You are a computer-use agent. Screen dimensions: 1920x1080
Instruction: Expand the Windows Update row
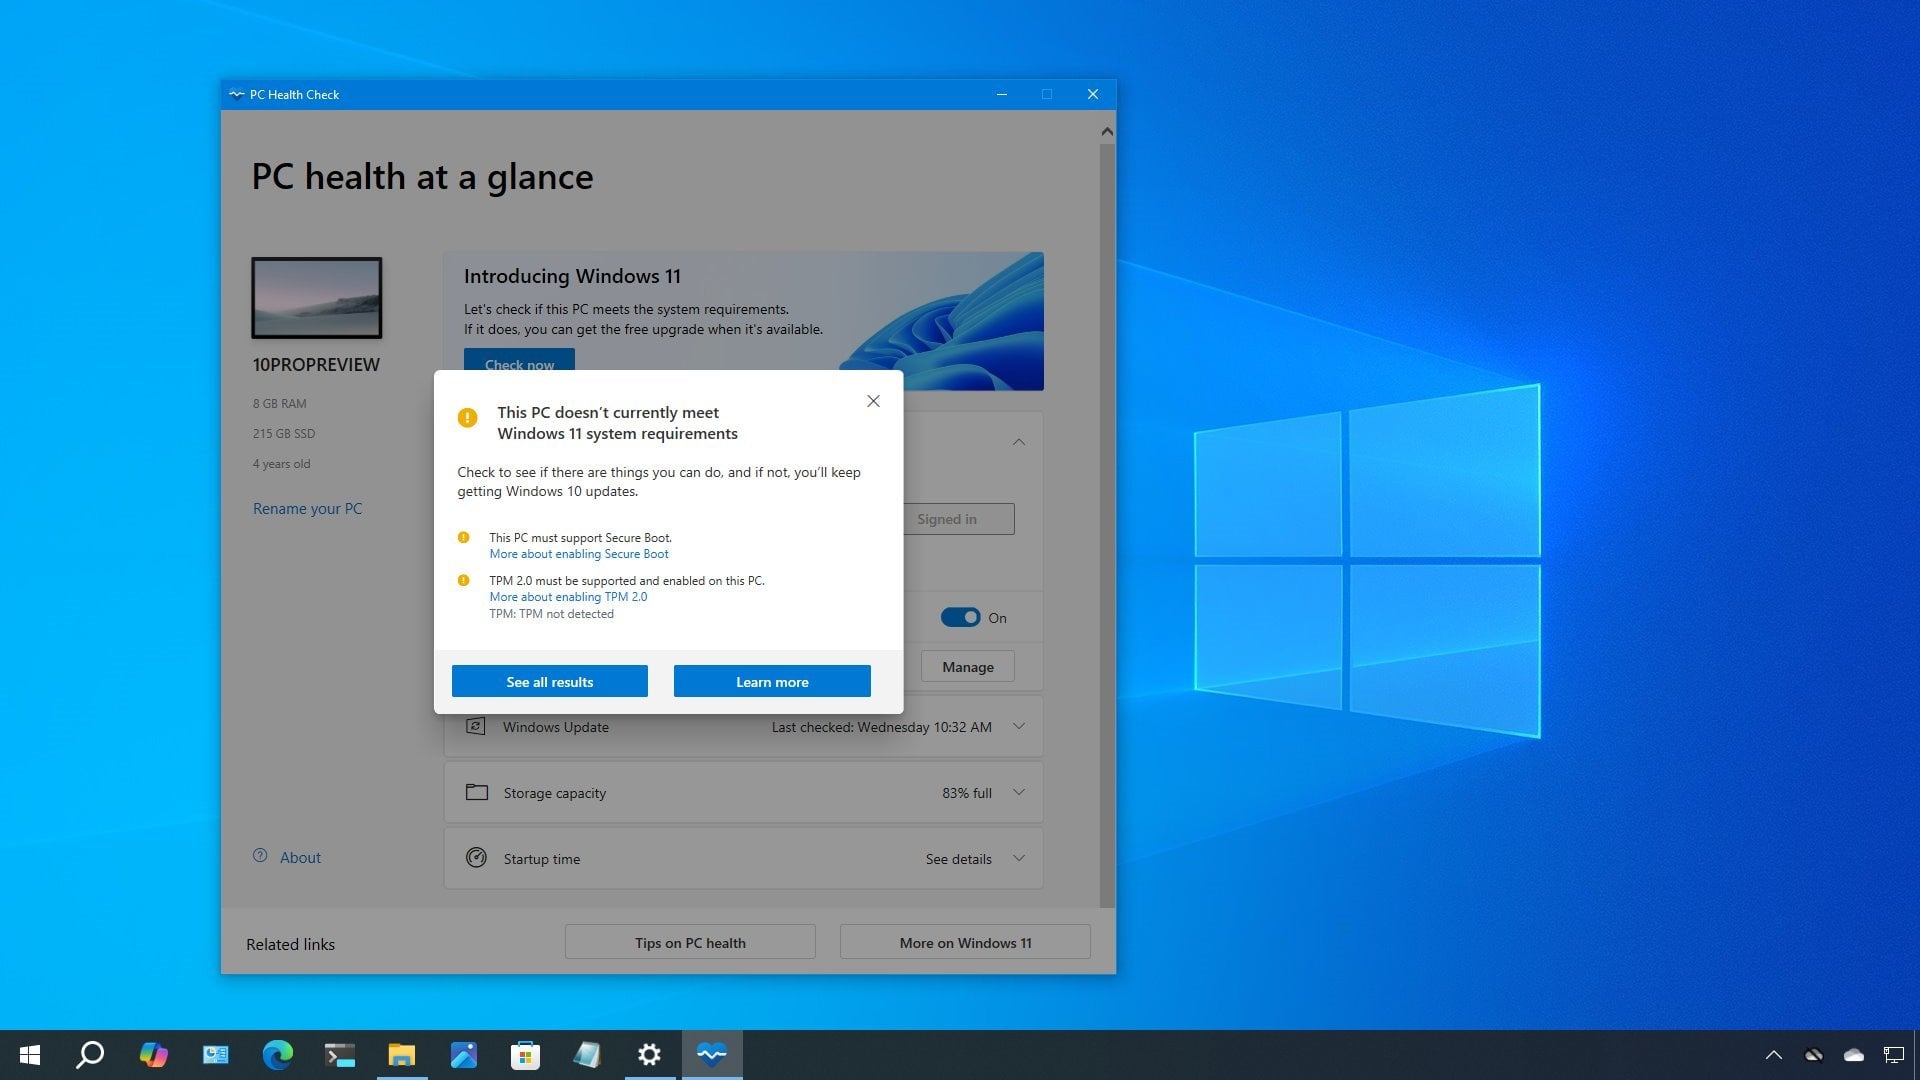(1019, 727)
